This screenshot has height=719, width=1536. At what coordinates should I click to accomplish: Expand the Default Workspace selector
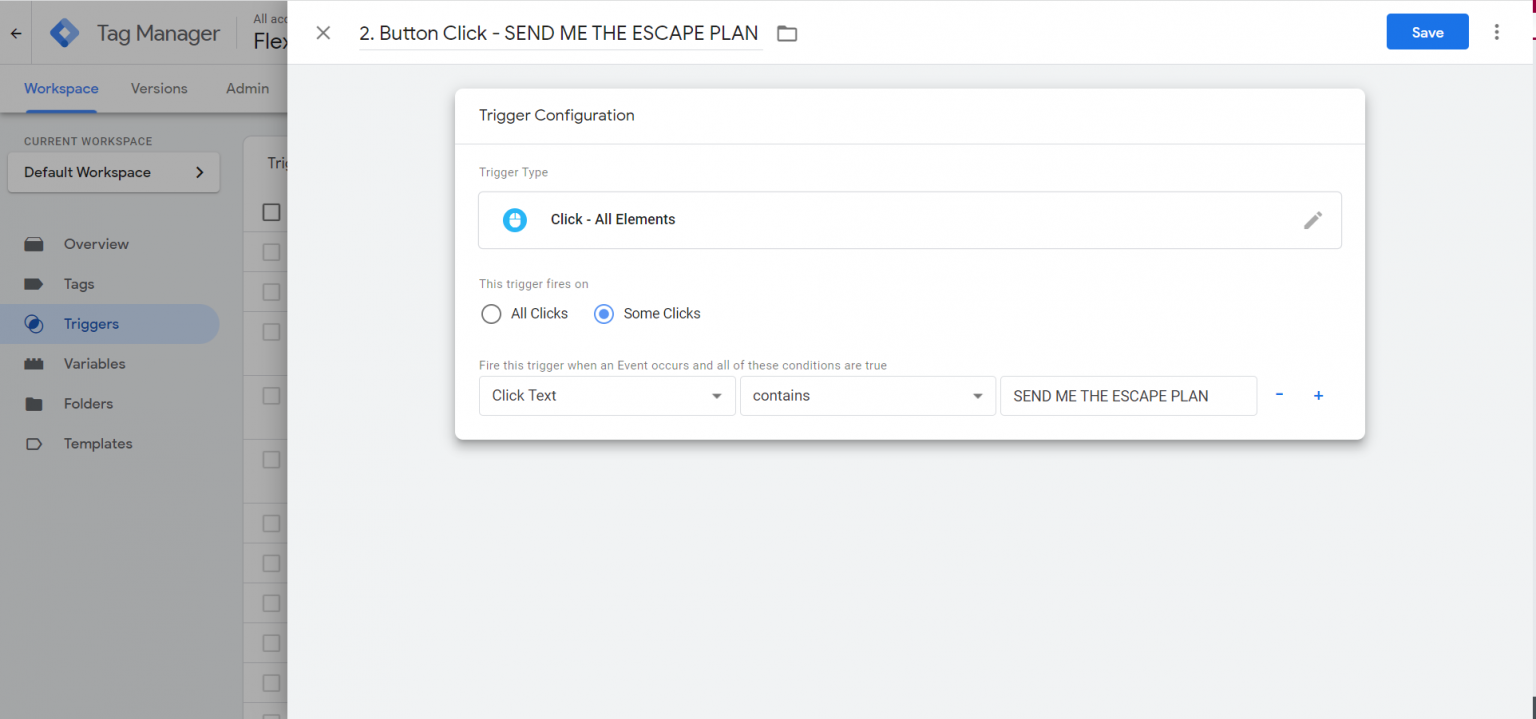tap(113, 172)
